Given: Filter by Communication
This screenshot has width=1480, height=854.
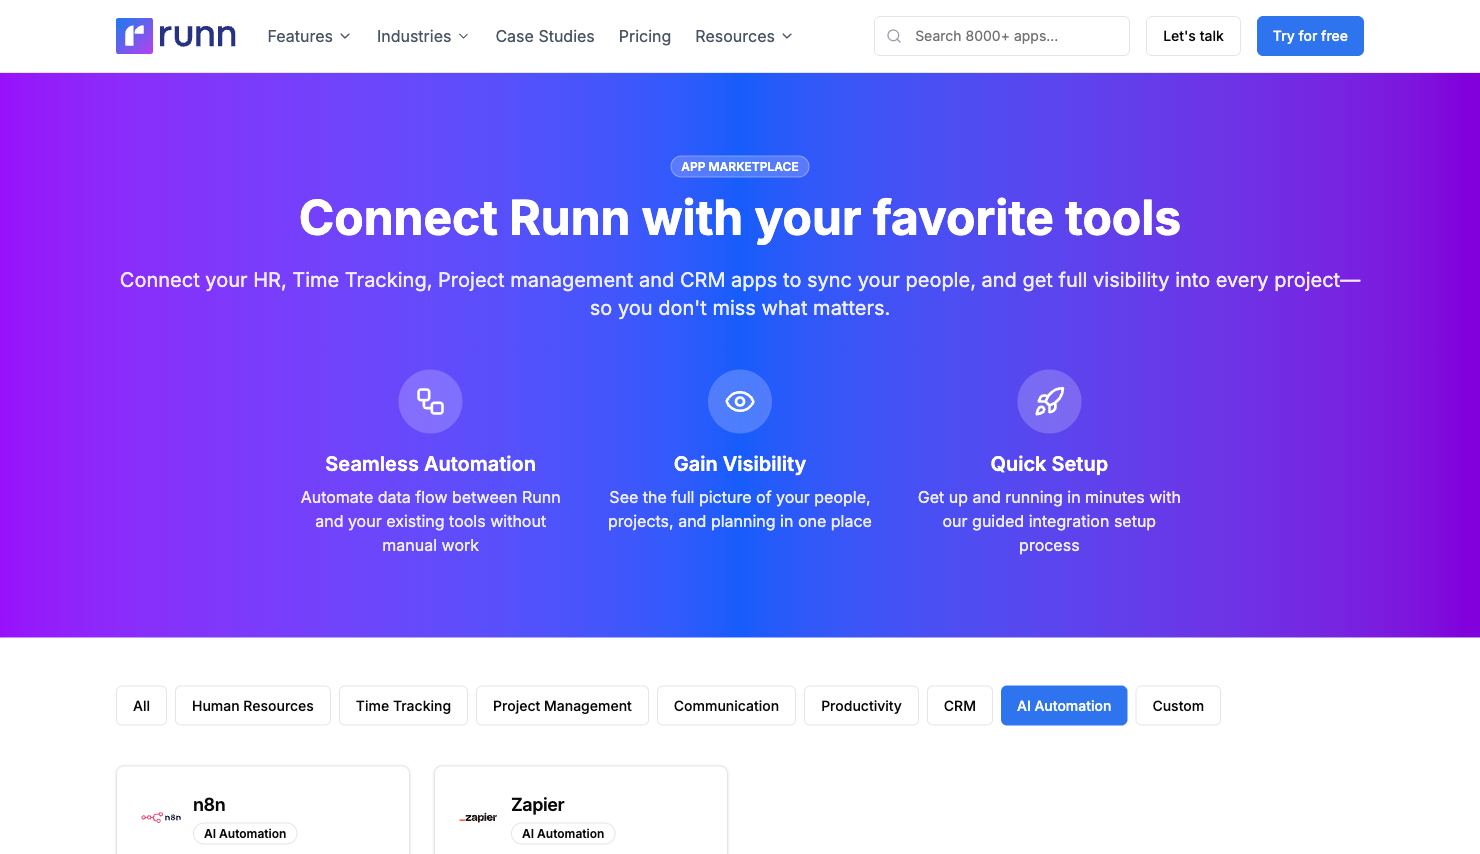Looking at the screenshot, I should click(x=726, y=706).
